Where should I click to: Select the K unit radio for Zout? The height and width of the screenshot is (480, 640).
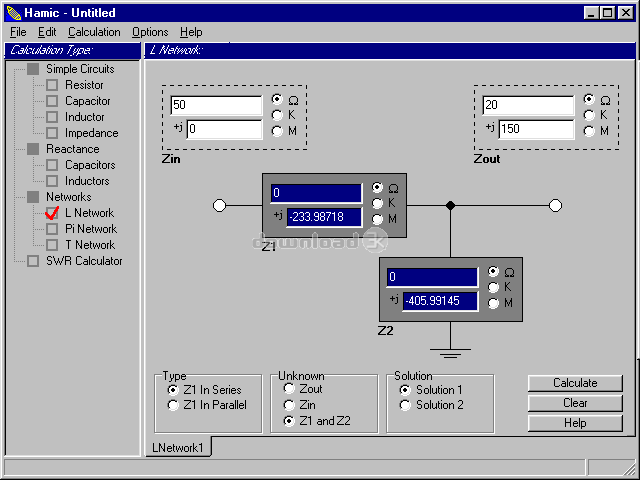click(589, 115)
